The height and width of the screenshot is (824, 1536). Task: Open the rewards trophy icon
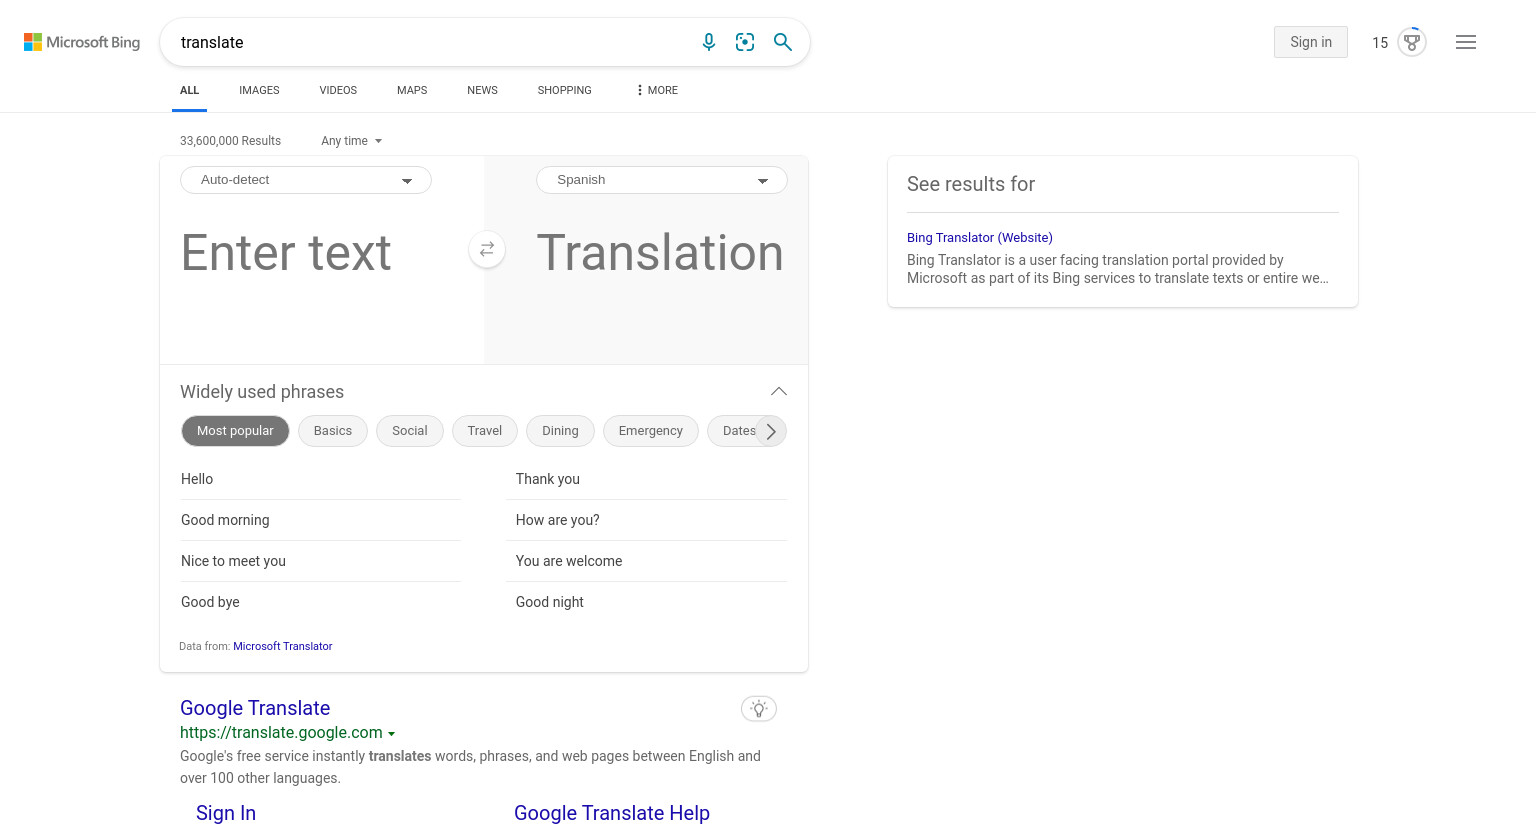point(1412,42)
